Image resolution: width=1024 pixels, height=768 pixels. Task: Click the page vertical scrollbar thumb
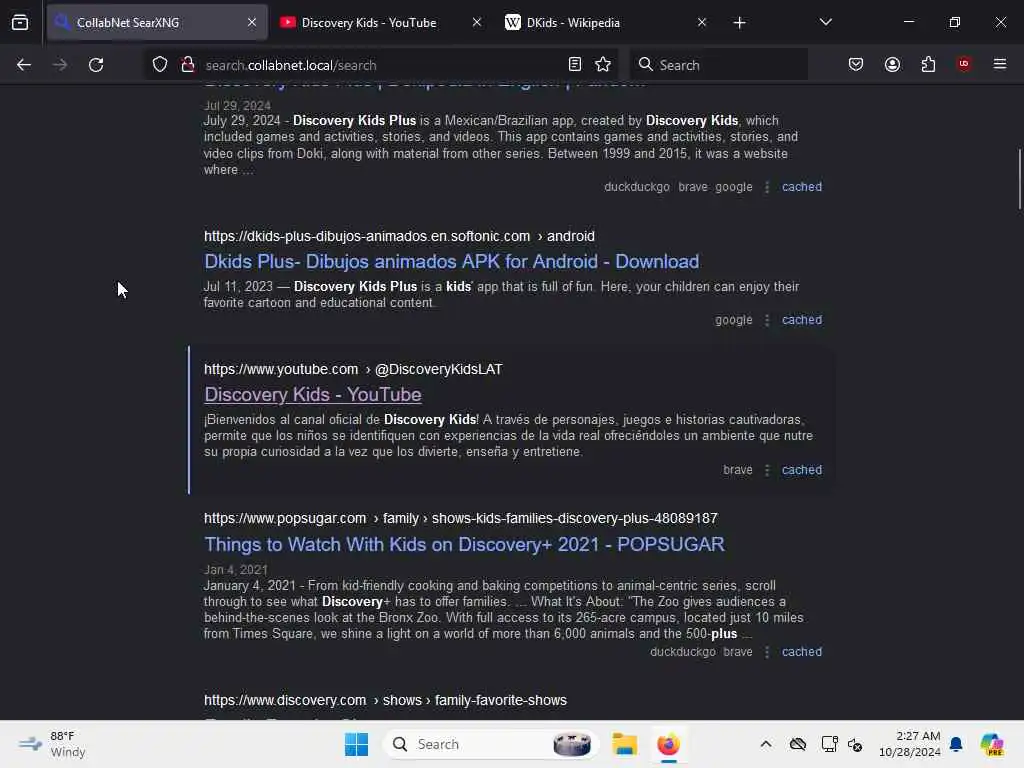point(1019,180)
